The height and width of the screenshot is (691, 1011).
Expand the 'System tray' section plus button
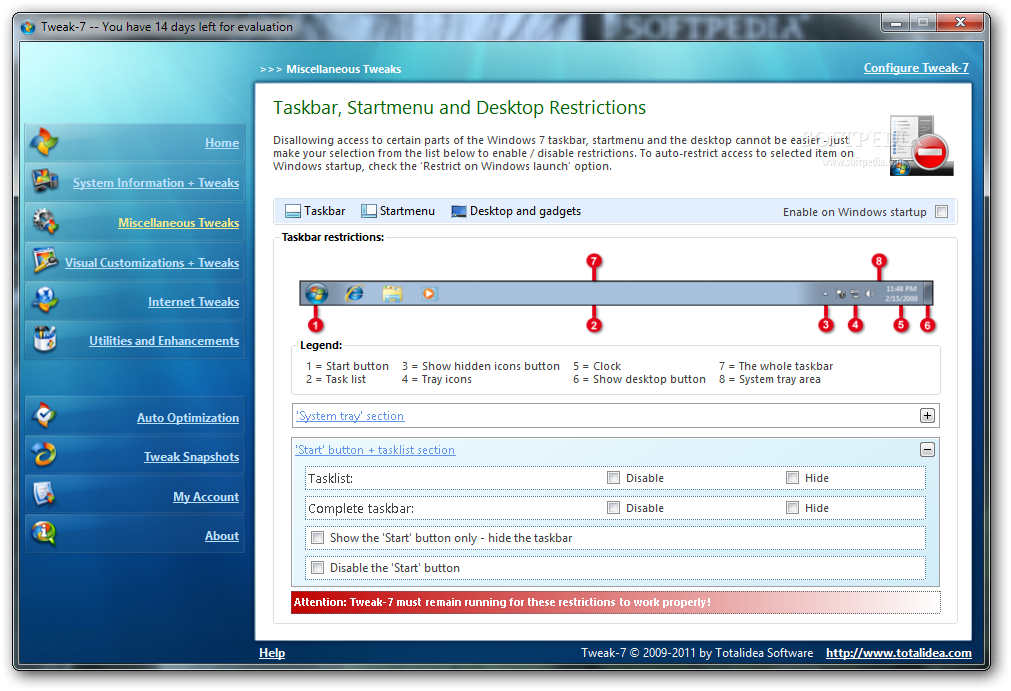[927, 416]
